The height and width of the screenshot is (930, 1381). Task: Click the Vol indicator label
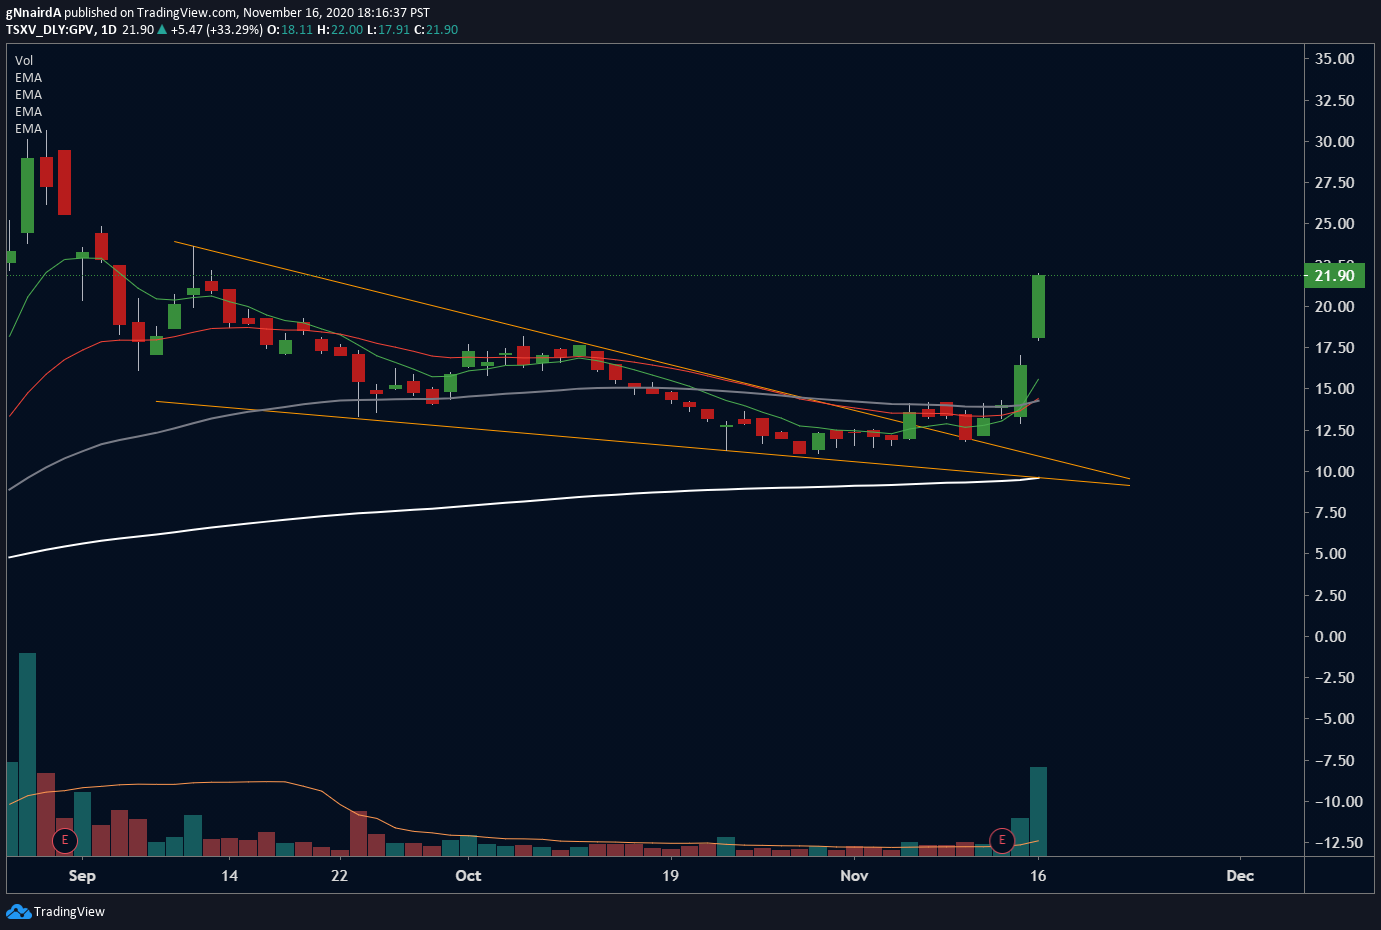[24, 61]
